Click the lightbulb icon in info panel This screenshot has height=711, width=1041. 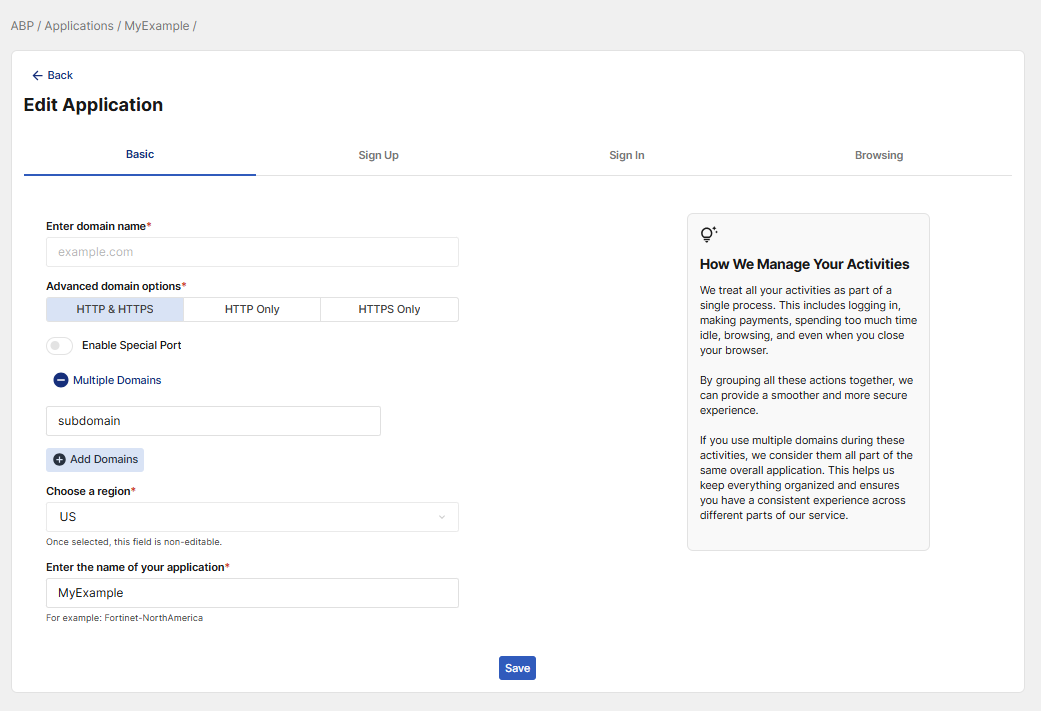click(x=708, y=234)
